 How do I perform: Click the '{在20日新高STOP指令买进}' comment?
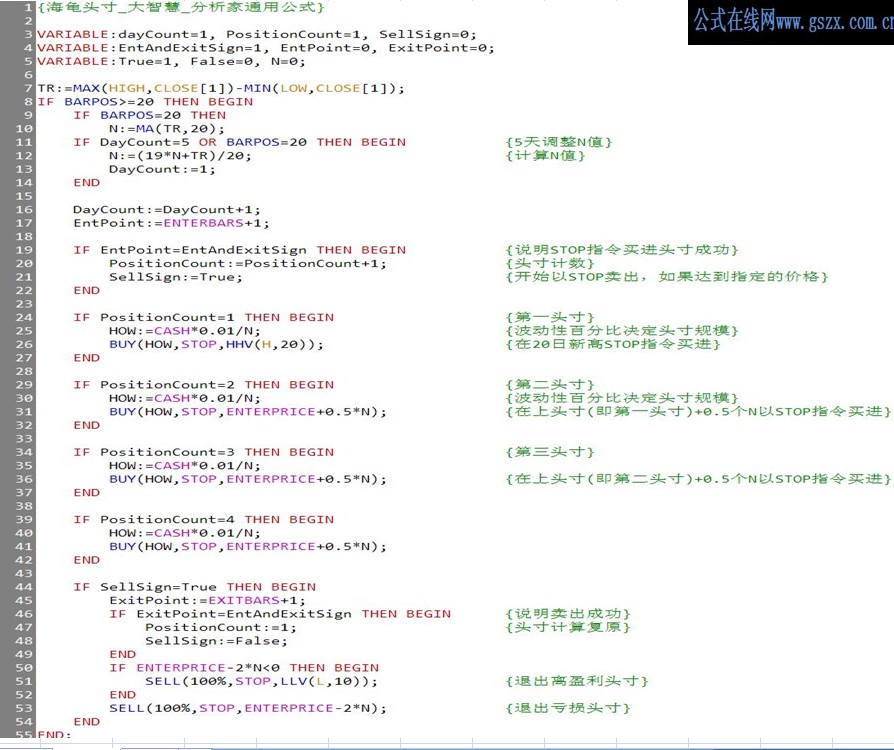(x=612, y=344)
